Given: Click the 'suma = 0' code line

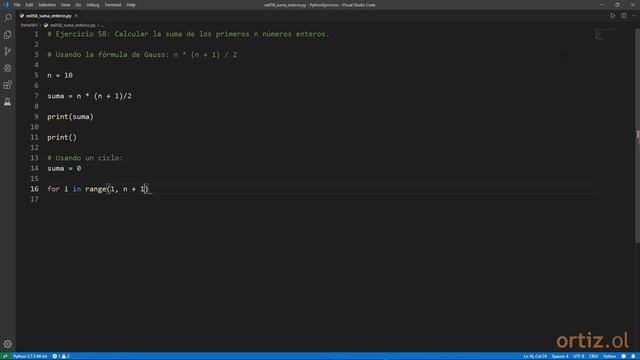Looking at the screenshot, I should 64,168.
